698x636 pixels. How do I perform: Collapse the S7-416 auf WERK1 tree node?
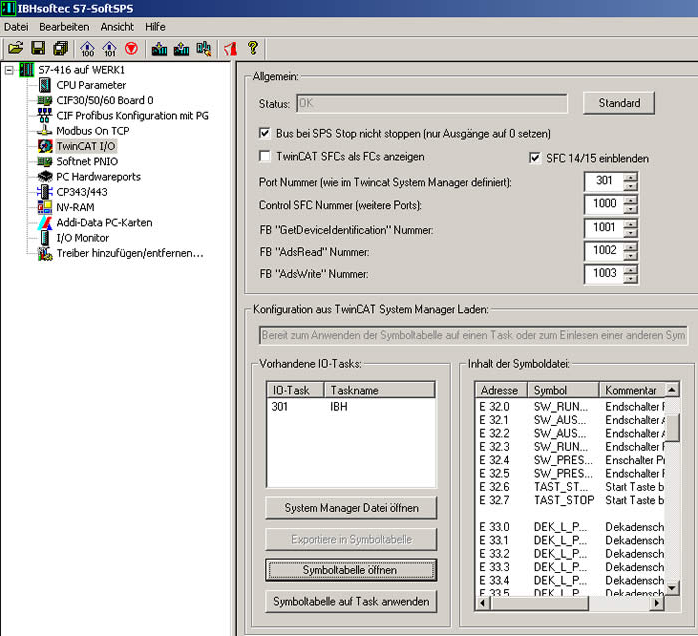click(9, 70)
